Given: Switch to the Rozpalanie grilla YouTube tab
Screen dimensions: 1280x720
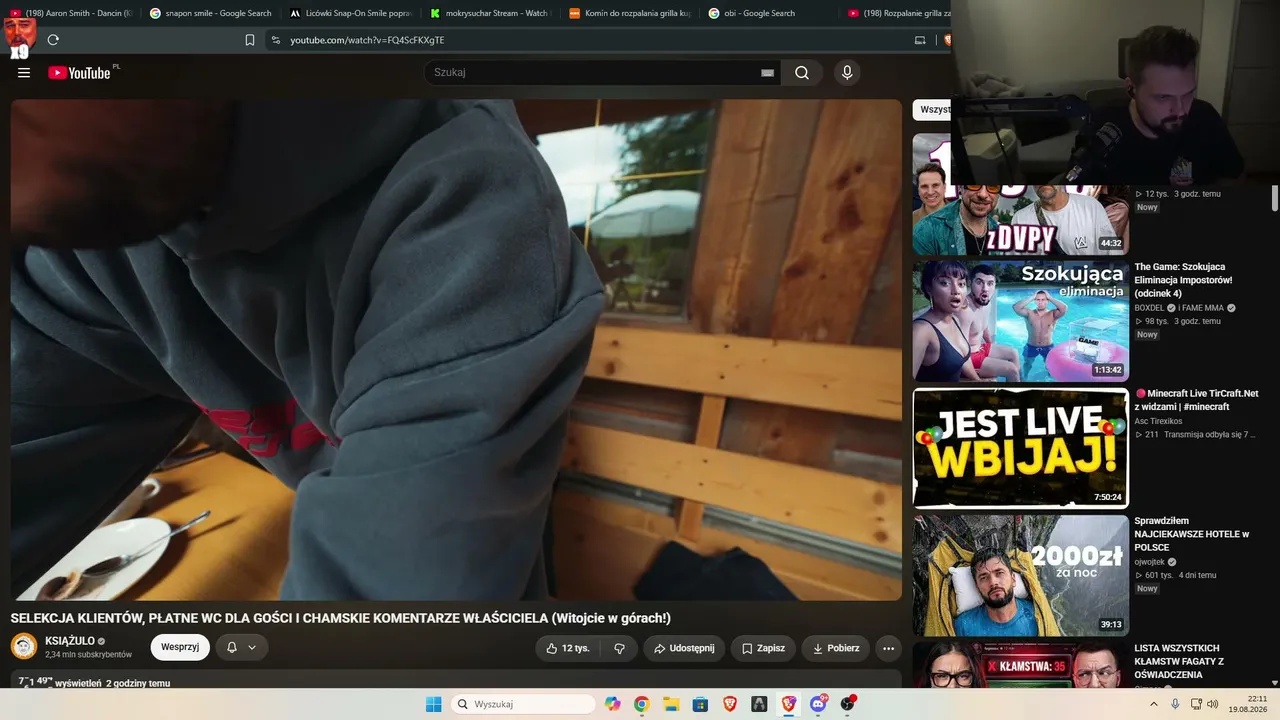Looking at the screenshot, I should [x=897, y=13].
